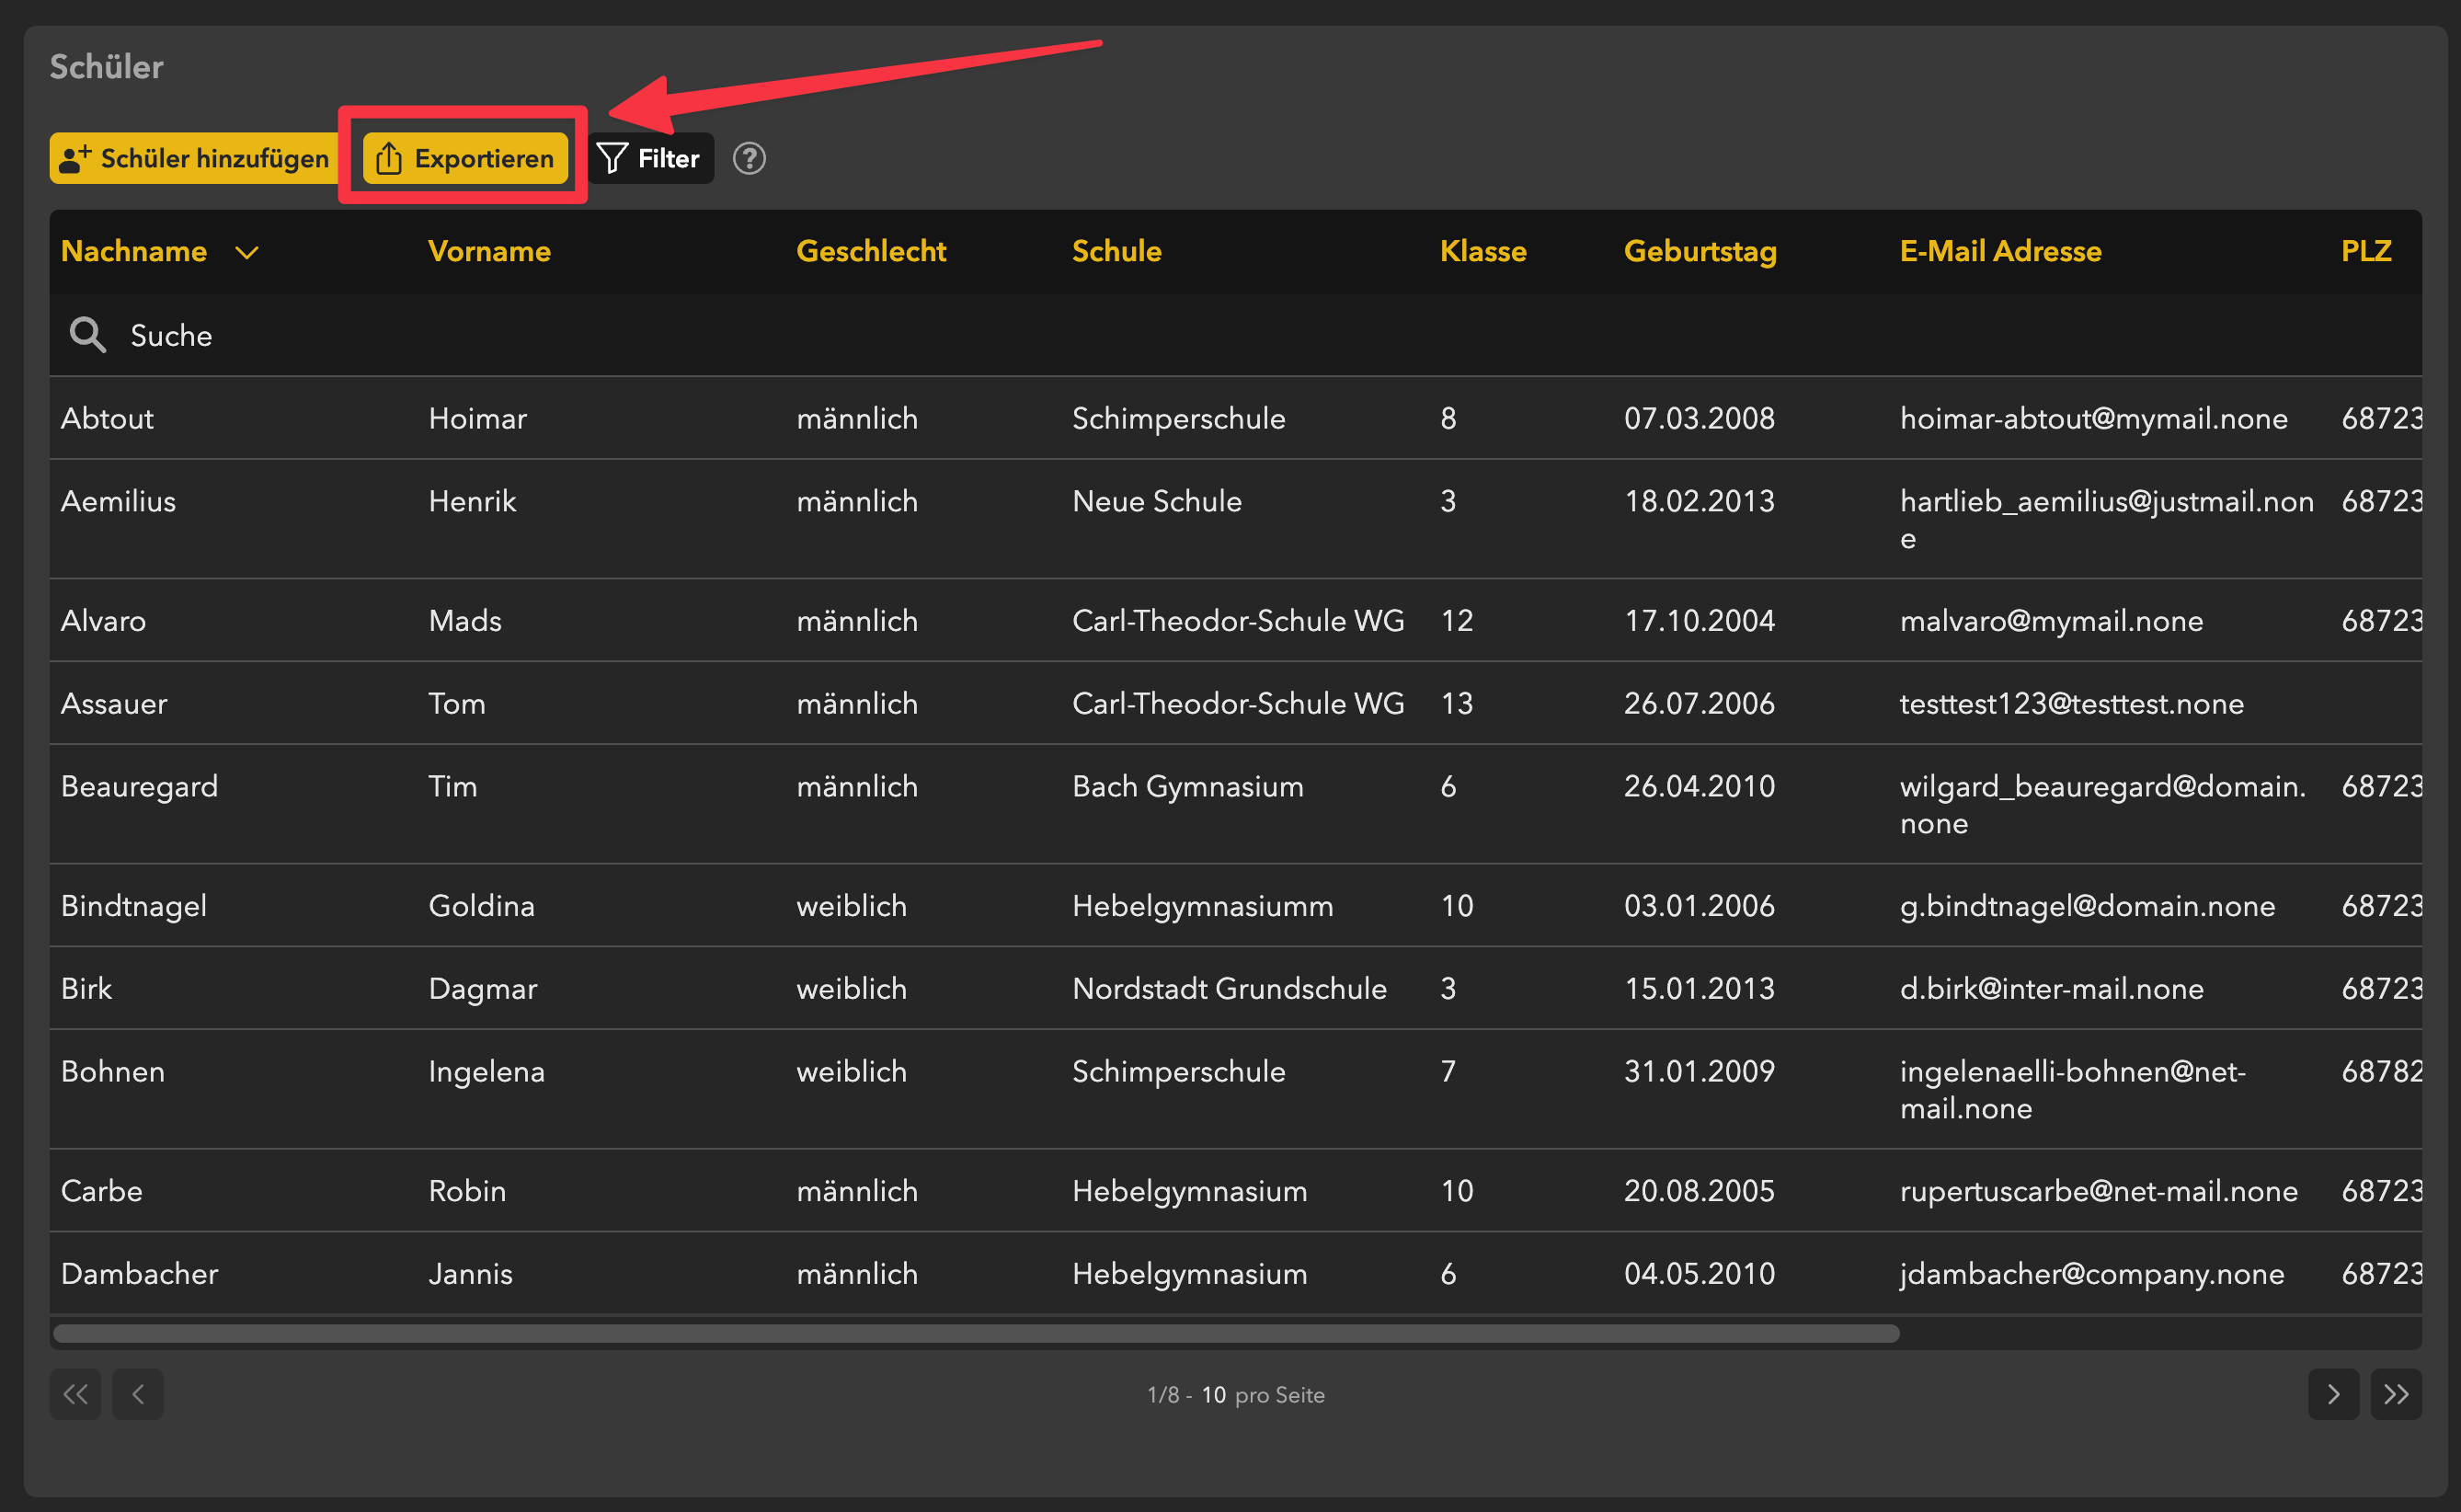Sort by the Schule column header
Viewport: 2461px width, 1512px height.
tap(1116, 251)
